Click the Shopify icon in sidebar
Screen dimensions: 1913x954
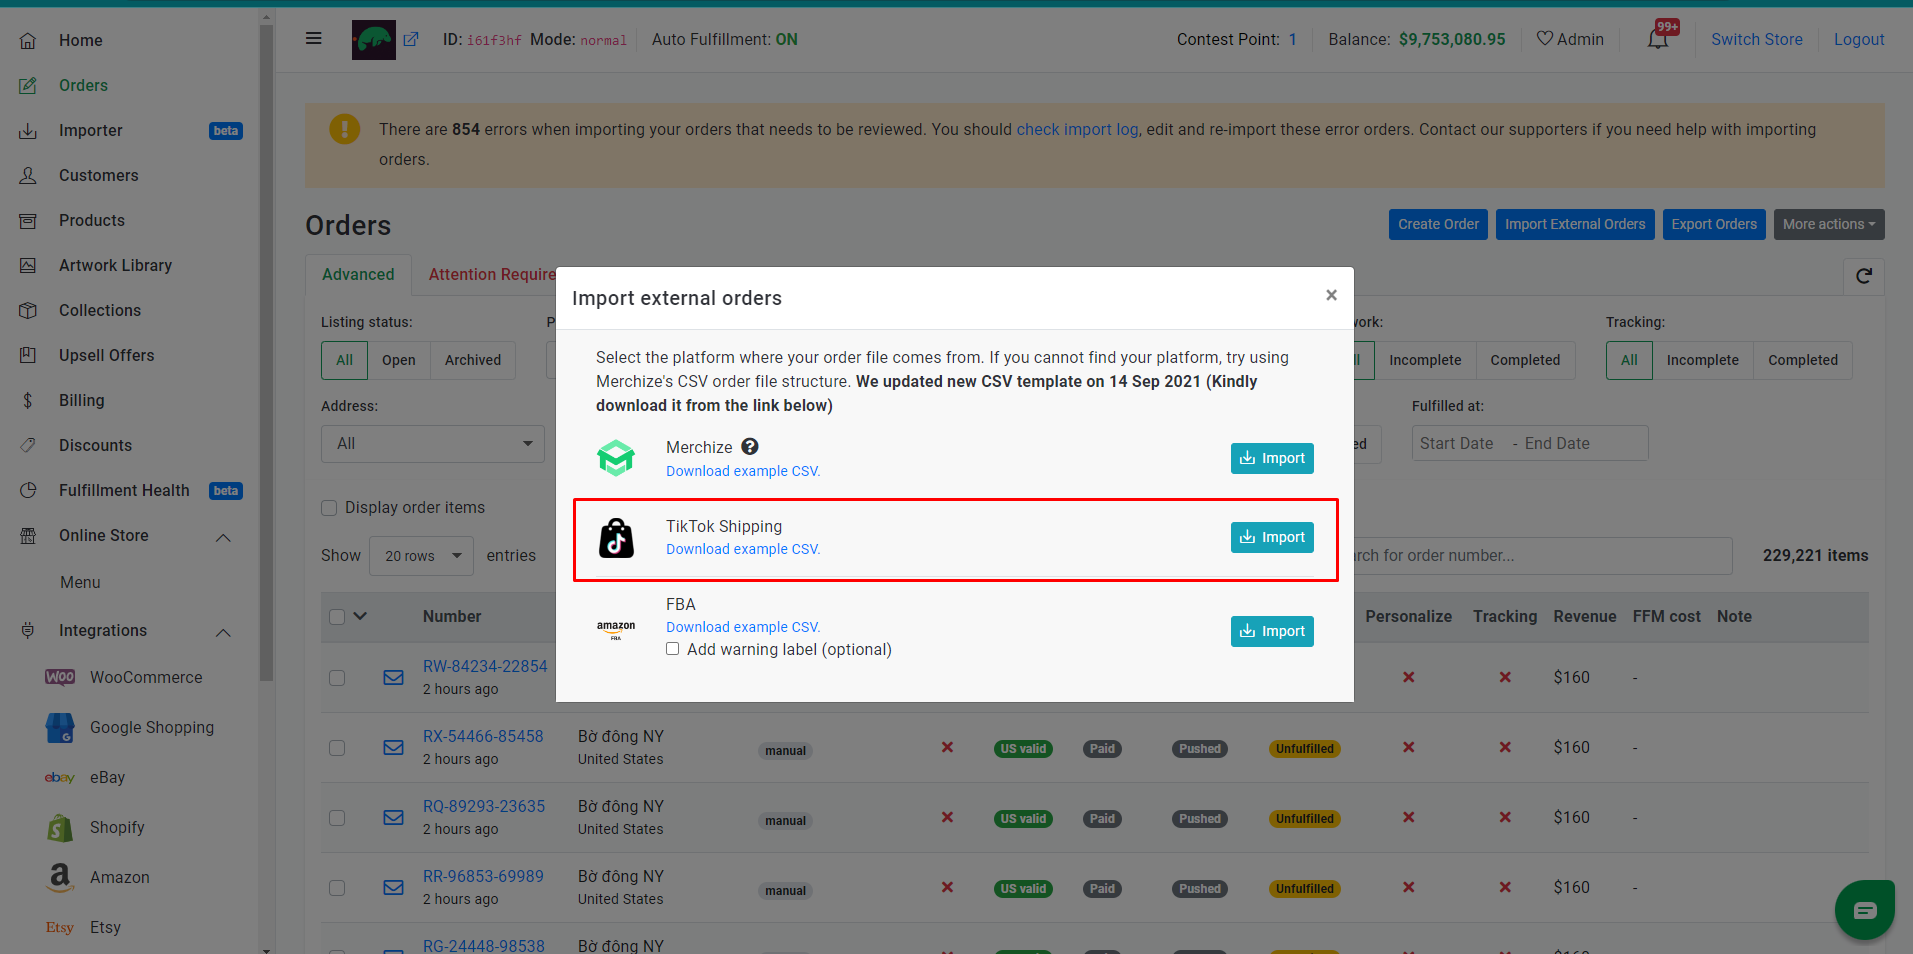(x=60, y=828)
